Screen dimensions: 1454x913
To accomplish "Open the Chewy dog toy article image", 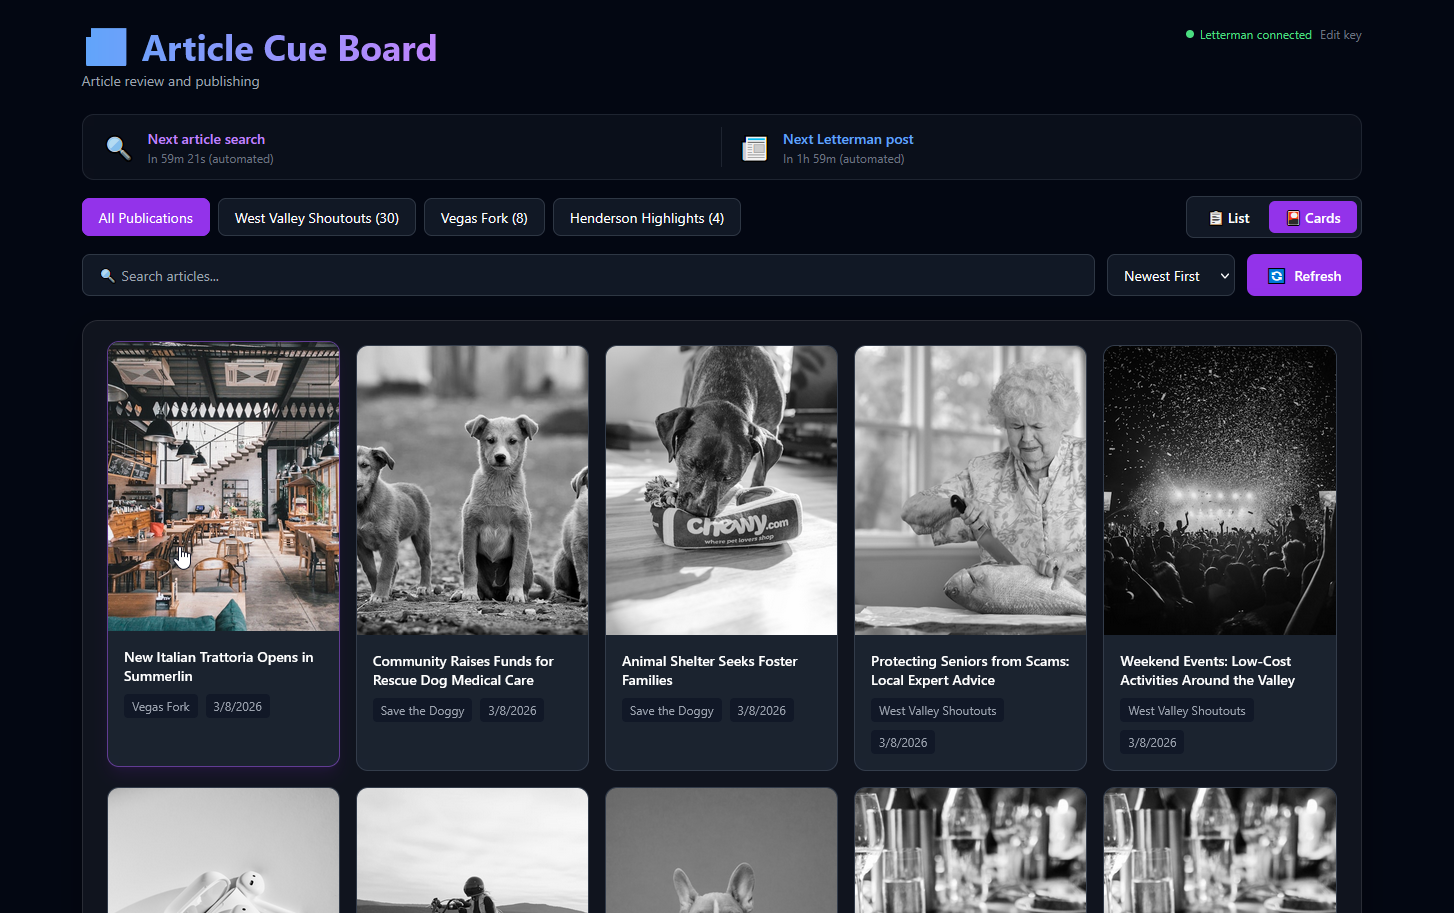I will [x=721, y=490].
